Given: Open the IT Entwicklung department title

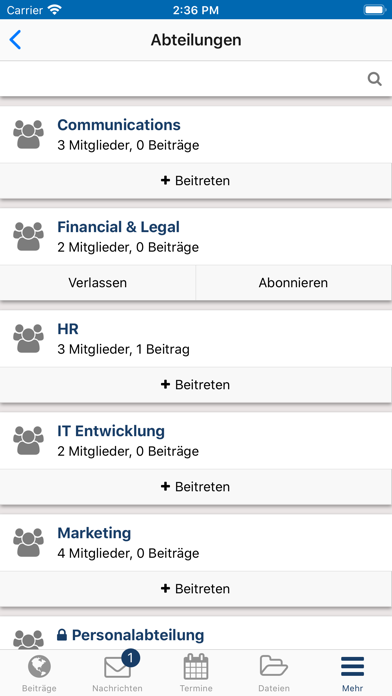Looking at the screenshot, I should click(x=111, y=431).
